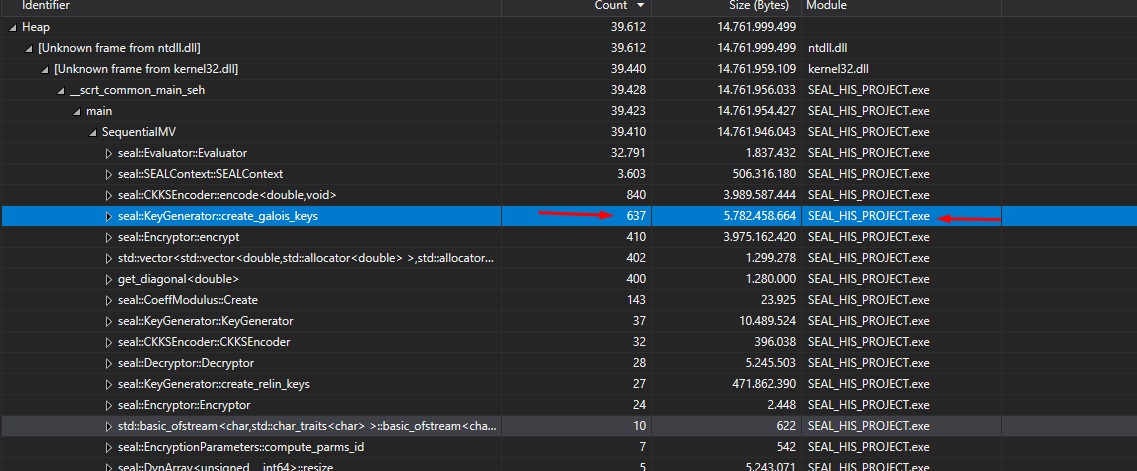Screen dimensions: 1137x471
Task: Collapse the Heap root node
Action: click(x=12, y=28)
